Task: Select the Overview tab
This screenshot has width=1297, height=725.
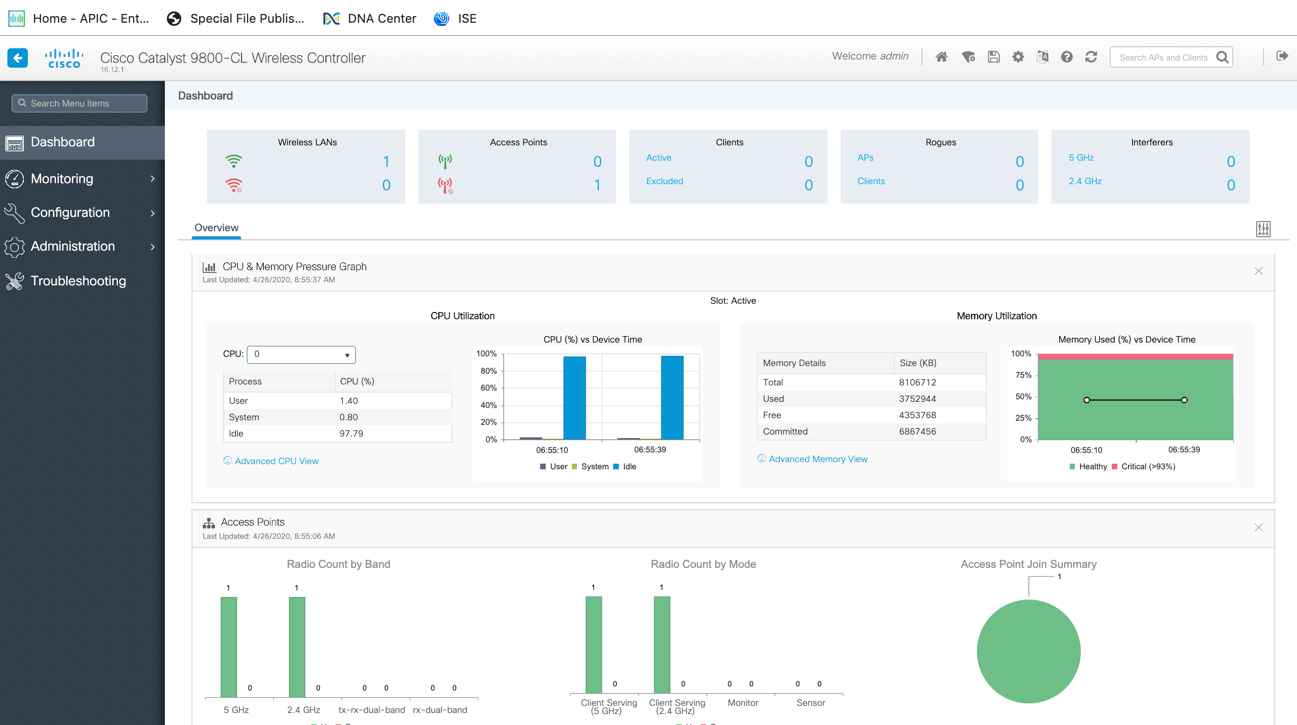Action: pyautogui.click(x=216, y=228)
